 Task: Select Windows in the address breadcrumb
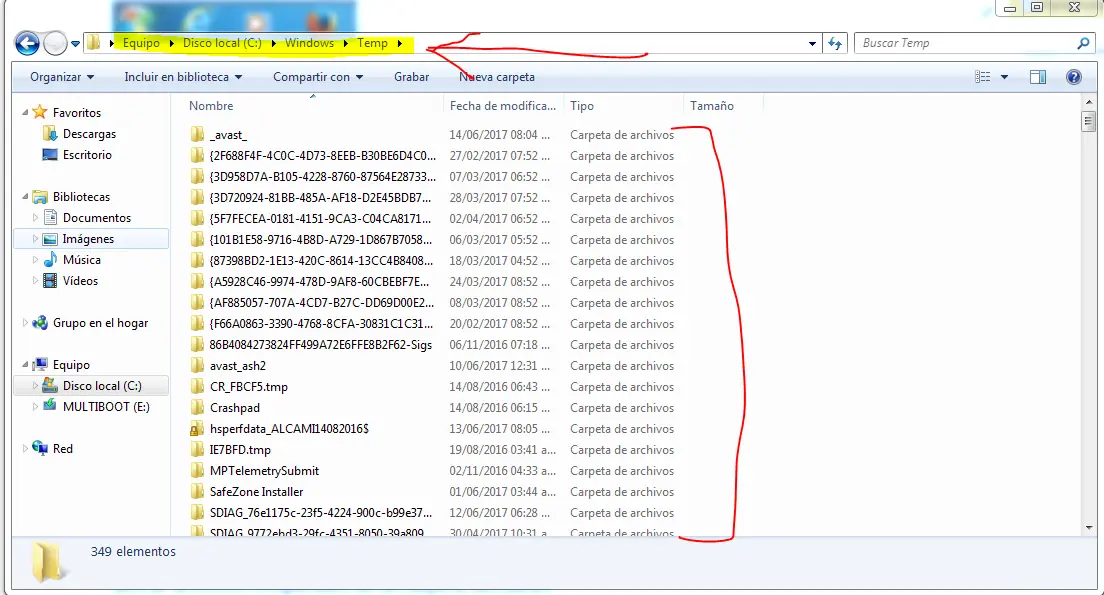click(309, 43)
